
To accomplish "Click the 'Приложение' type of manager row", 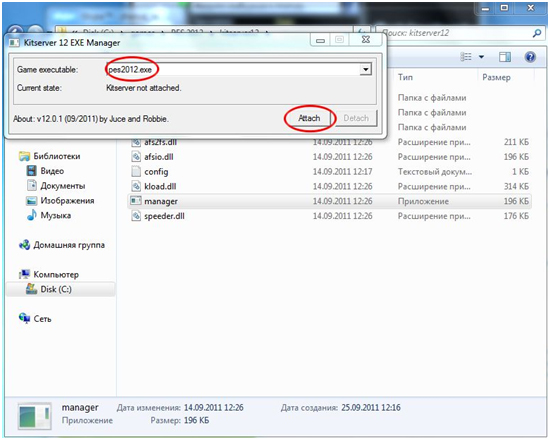I will [423, 201].
